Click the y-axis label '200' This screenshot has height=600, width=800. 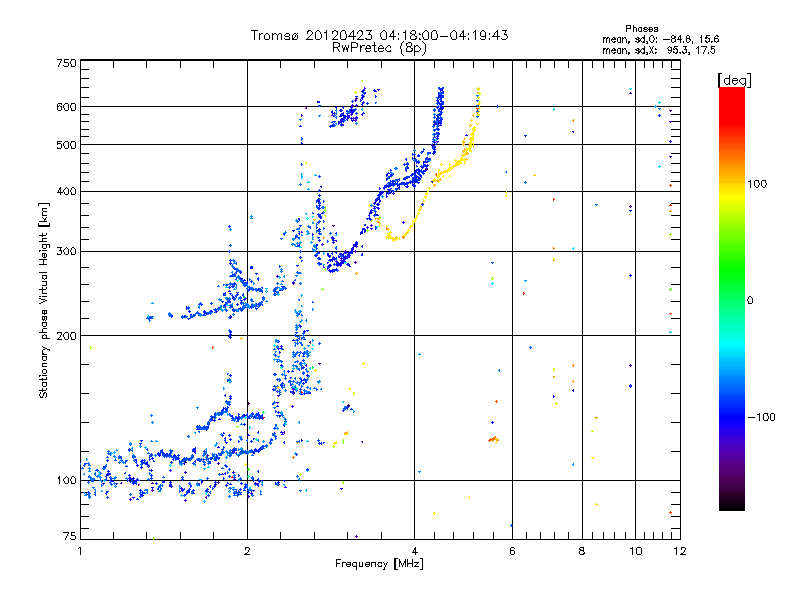point(66,336)
